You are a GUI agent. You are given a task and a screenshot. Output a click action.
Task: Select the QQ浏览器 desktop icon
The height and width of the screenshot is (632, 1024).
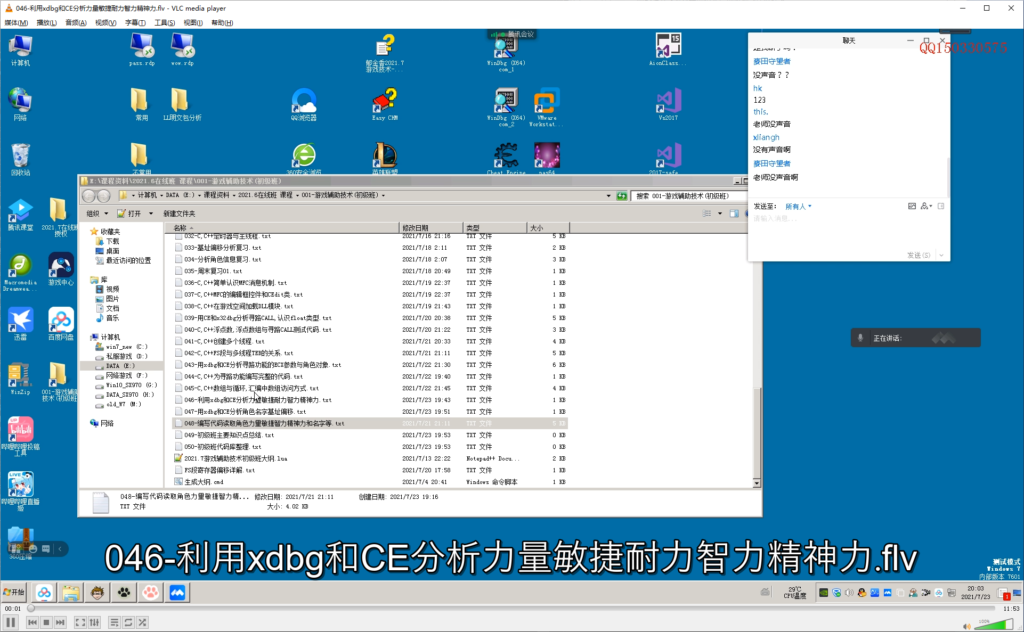(x=304, y=104)
